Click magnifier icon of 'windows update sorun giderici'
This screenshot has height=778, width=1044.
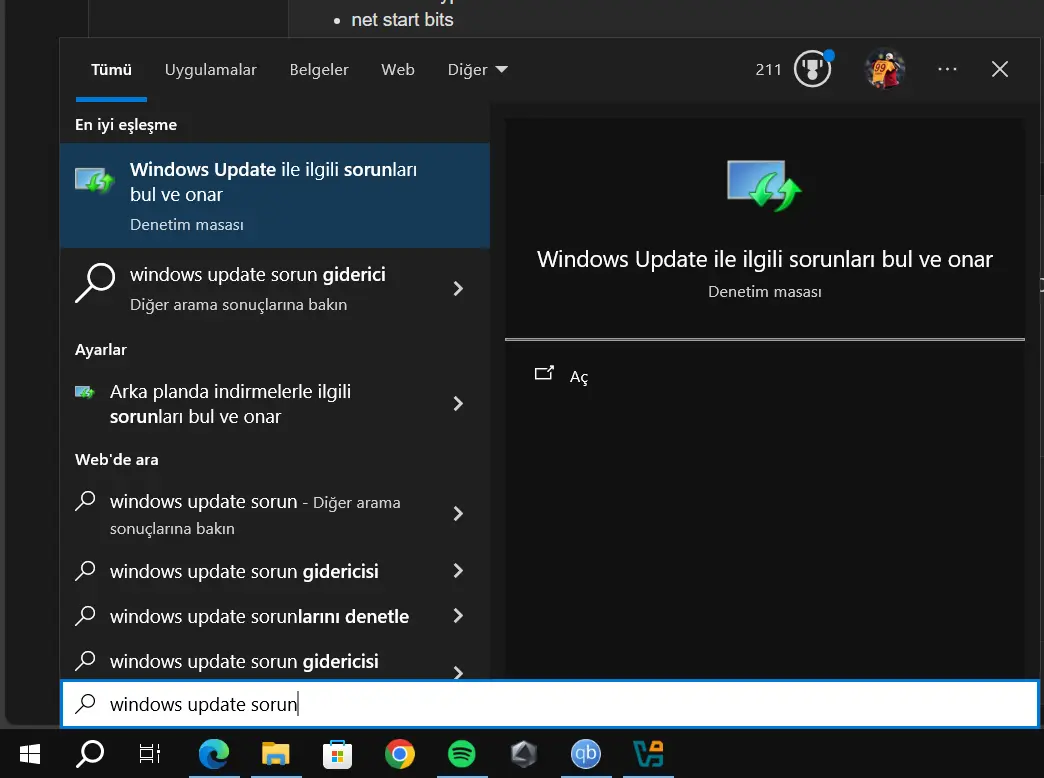(95, 283)
